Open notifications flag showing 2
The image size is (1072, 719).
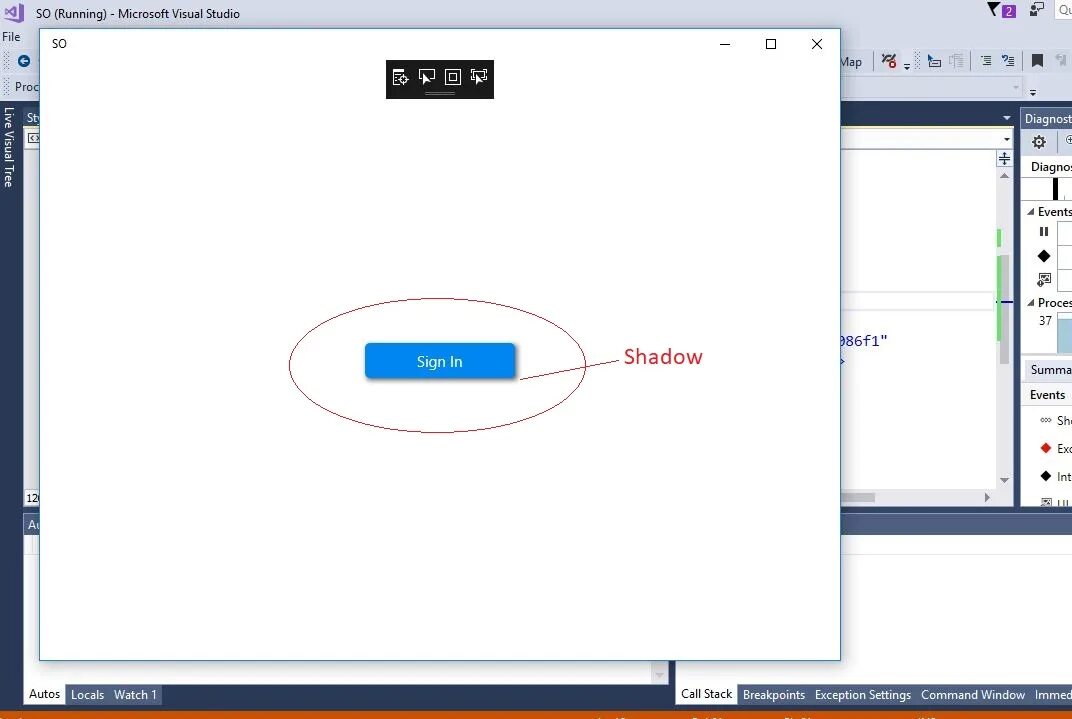click(x=1002, y=10)
